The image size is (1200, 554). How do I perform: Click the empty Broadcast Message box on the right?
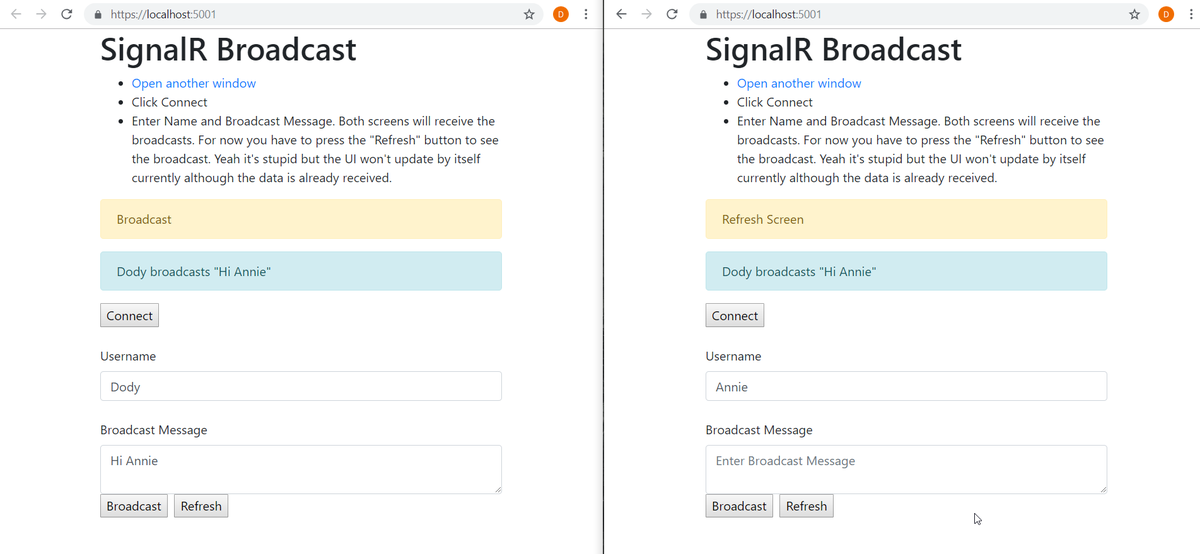click(x=906, y=469)
